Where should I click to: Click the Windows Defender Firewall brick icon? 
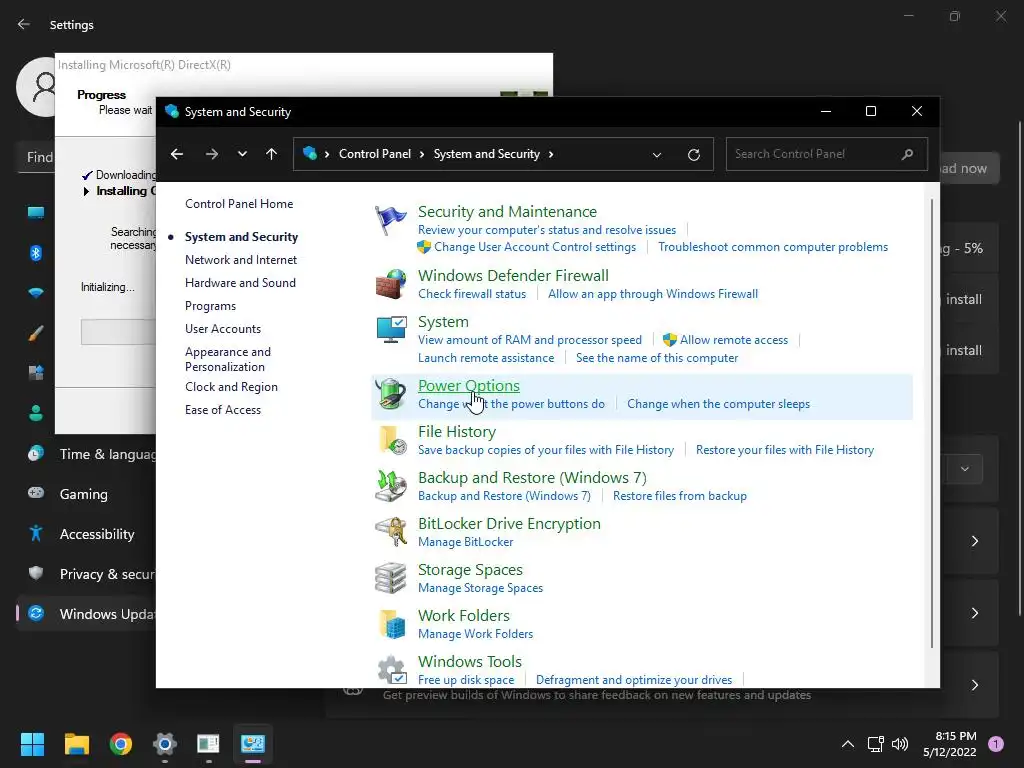(391, 284)
